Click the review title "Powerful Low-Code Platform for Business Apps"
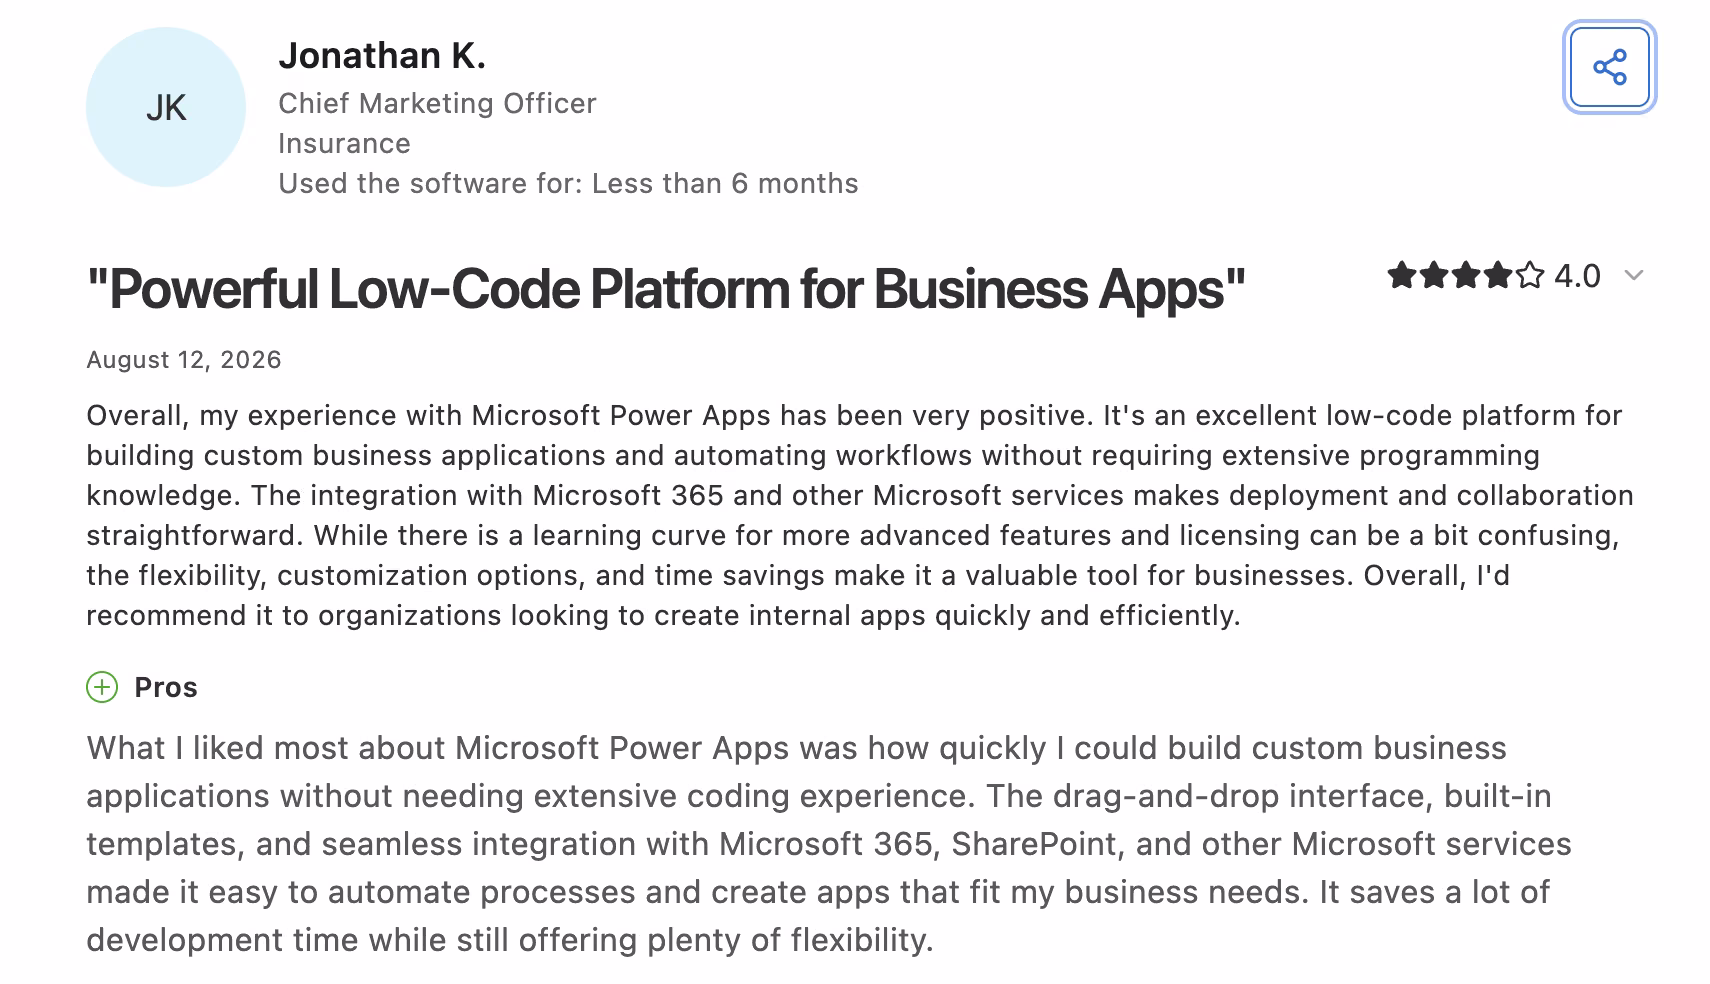The image size is (1710, 984). click(666, 289)
